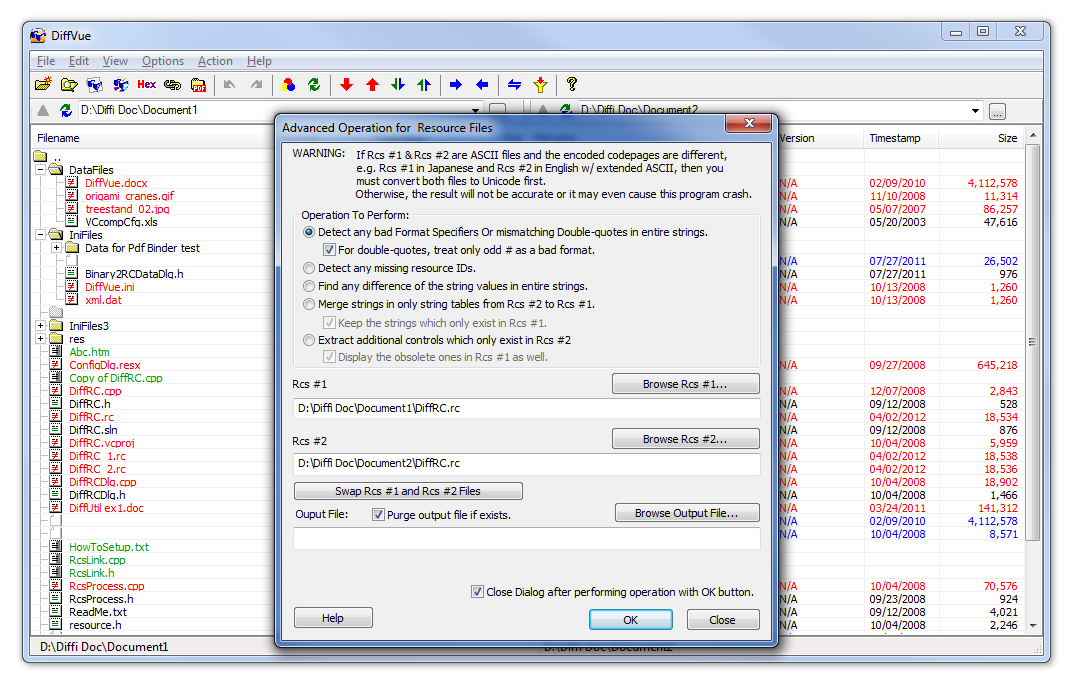The height and width of the screenshot is (683, 1075).
Task: Open the View menu
Action: [x=115, y=61]
